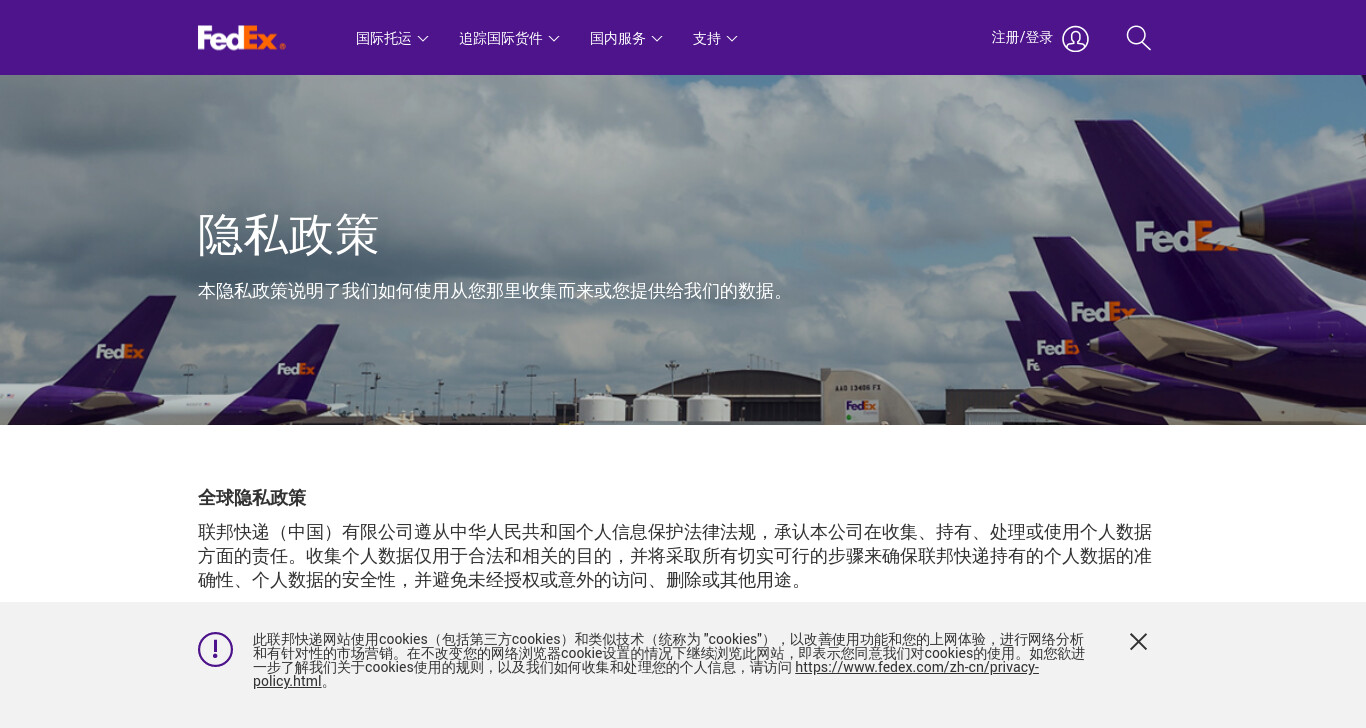The height and width of the screenshot is (728, 1366).
Task: Expand chevron next to 支持
Action: [x=732, y=39]
